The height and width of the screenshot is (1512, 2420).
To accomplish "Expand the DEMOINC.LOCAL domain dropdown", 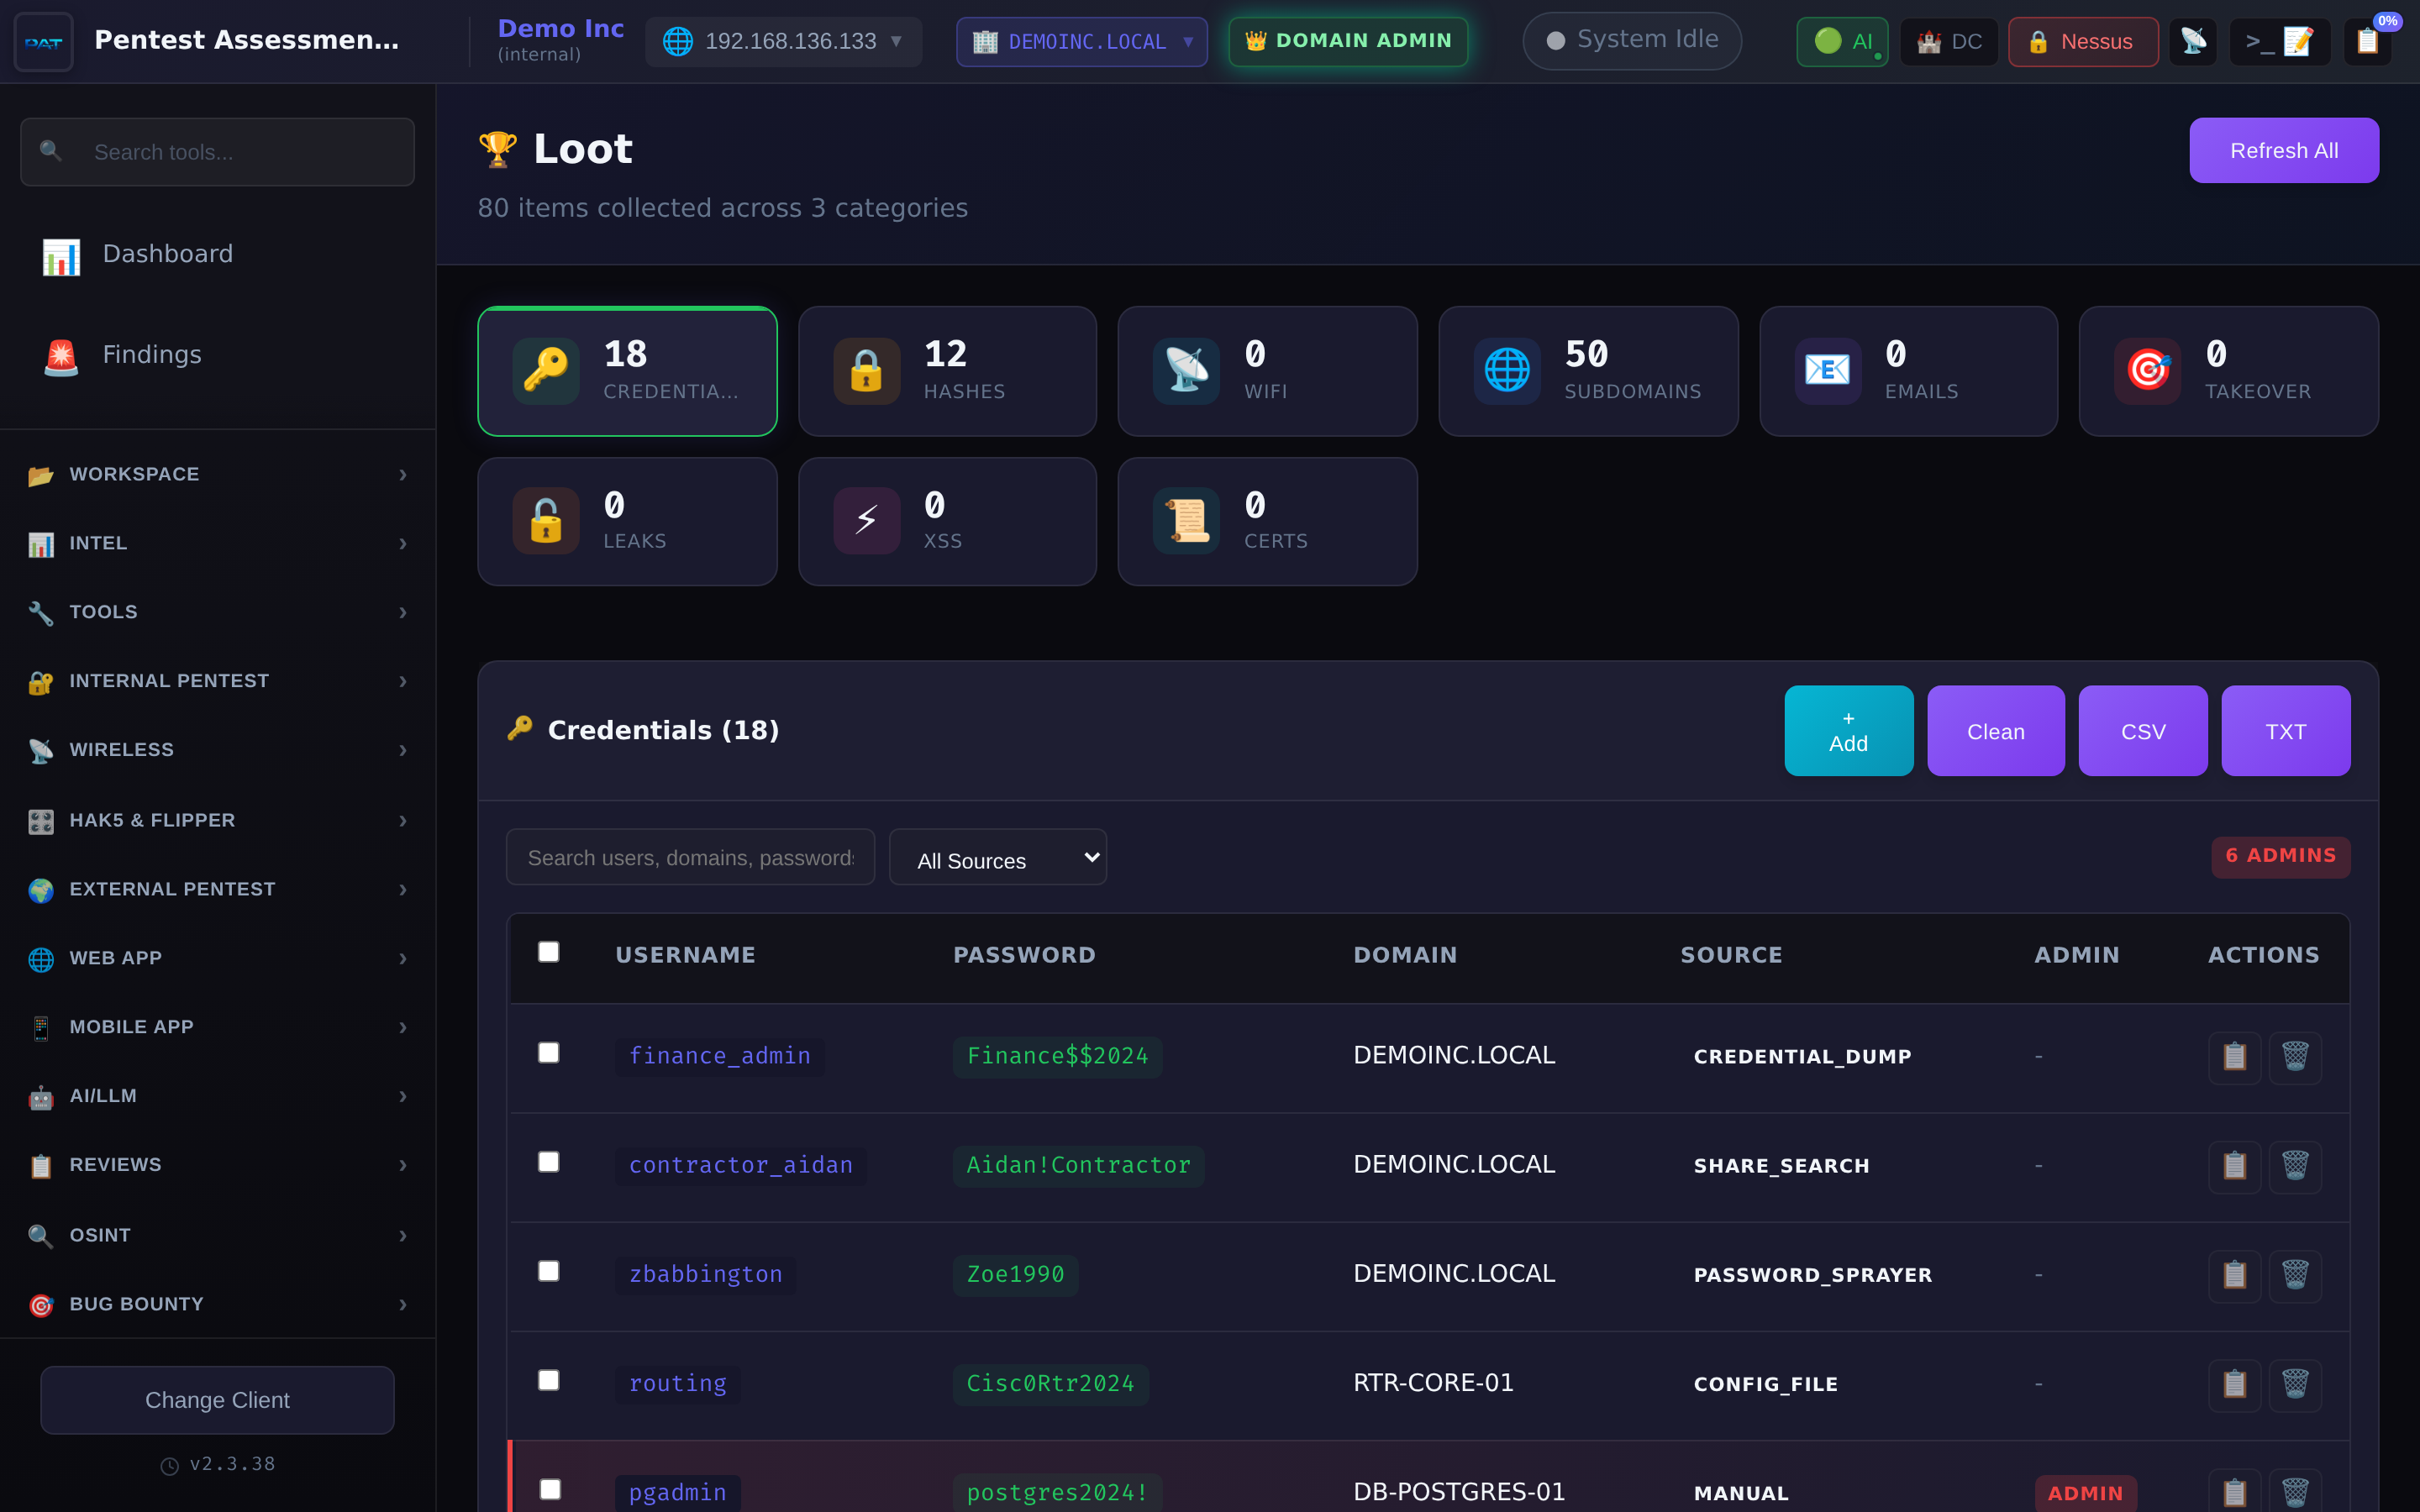I will pyautogui.click(x=1081, y=41).
